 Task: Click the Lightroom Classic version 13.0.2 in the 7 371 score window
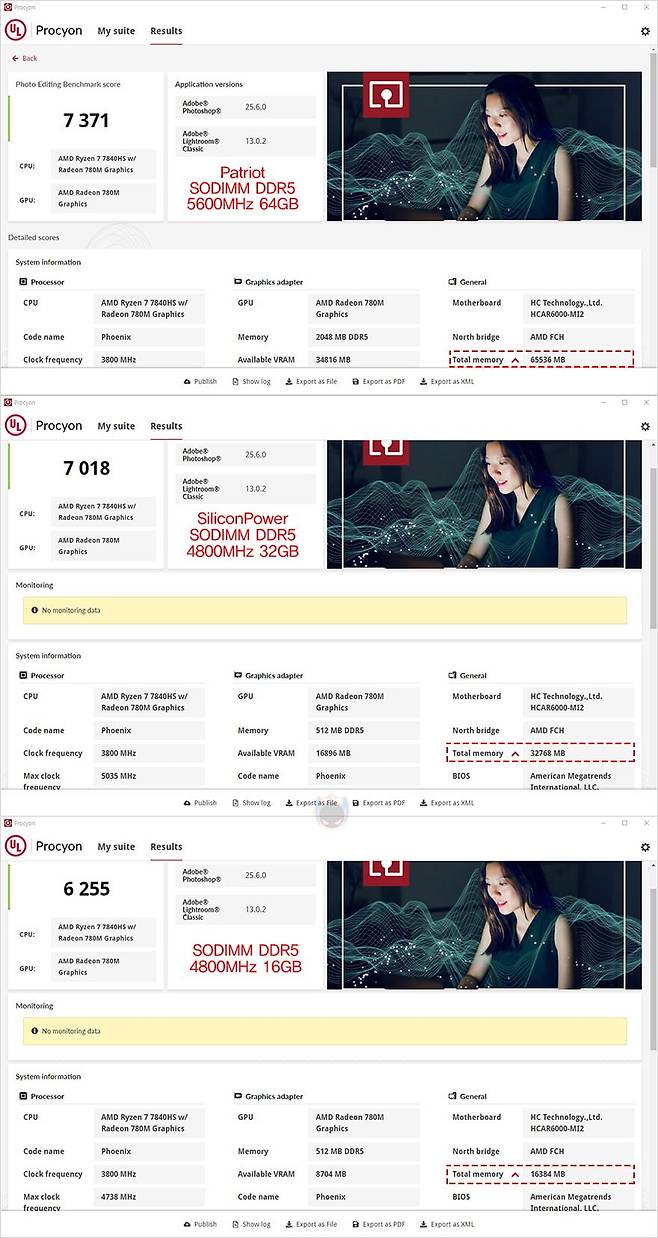(256, 141)
